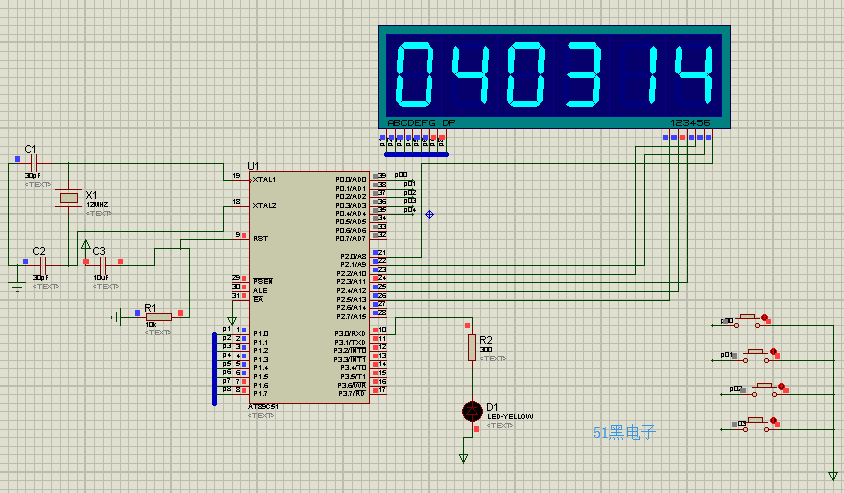Screen dimensions: 844x493
Task: Click the P2.7/A15 pin name
Action: click(x=351, y=316)
